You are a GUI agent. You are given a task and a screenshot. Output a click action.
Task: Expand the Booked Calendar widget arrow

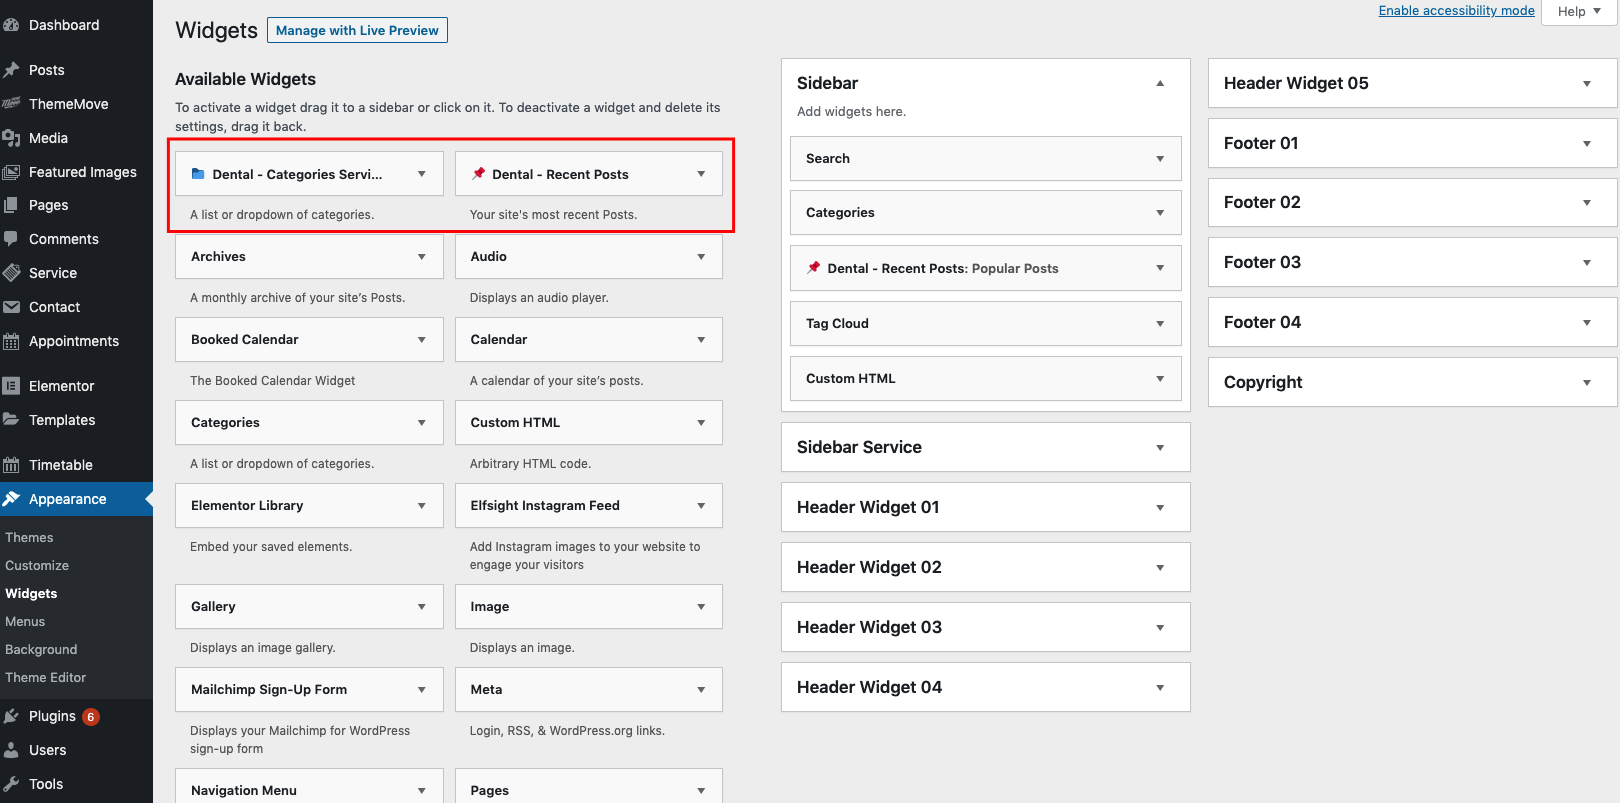click(422, 340)
